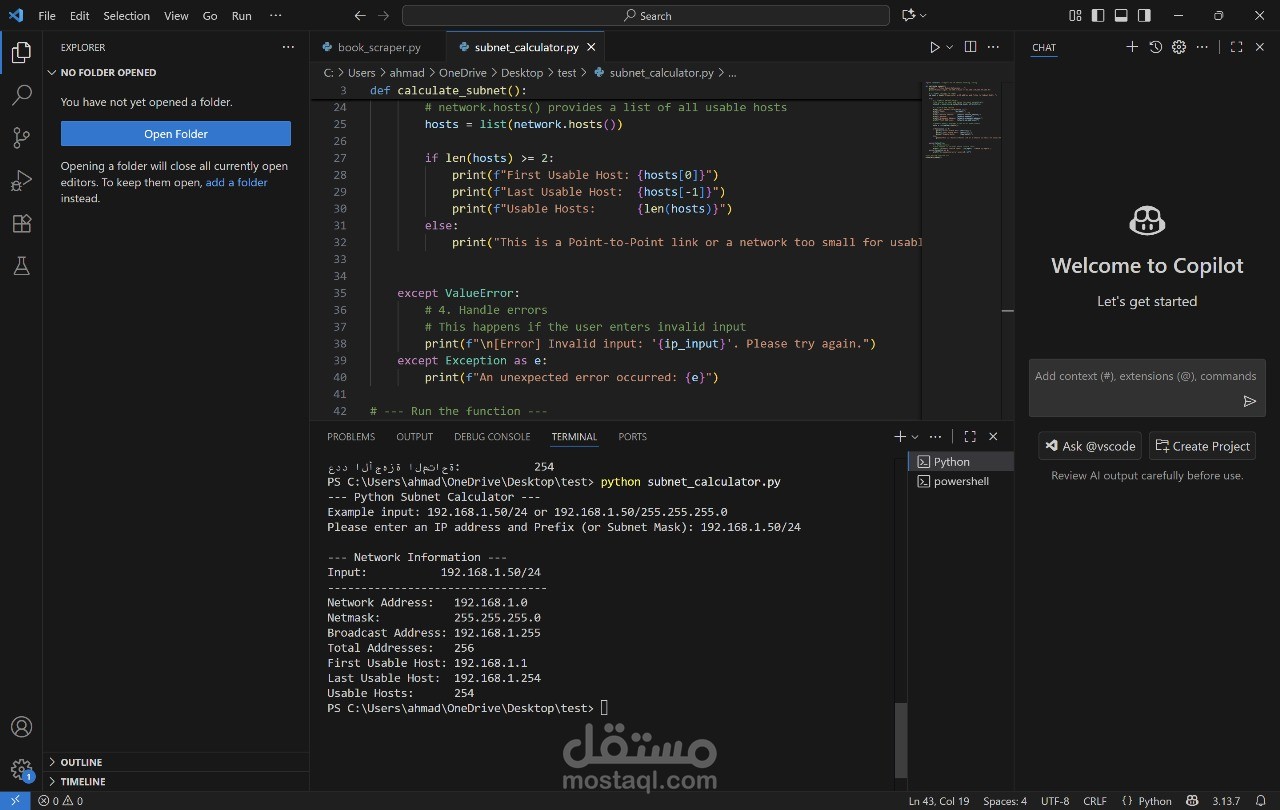Expand the Timeline section

click(x=176, y=781)
